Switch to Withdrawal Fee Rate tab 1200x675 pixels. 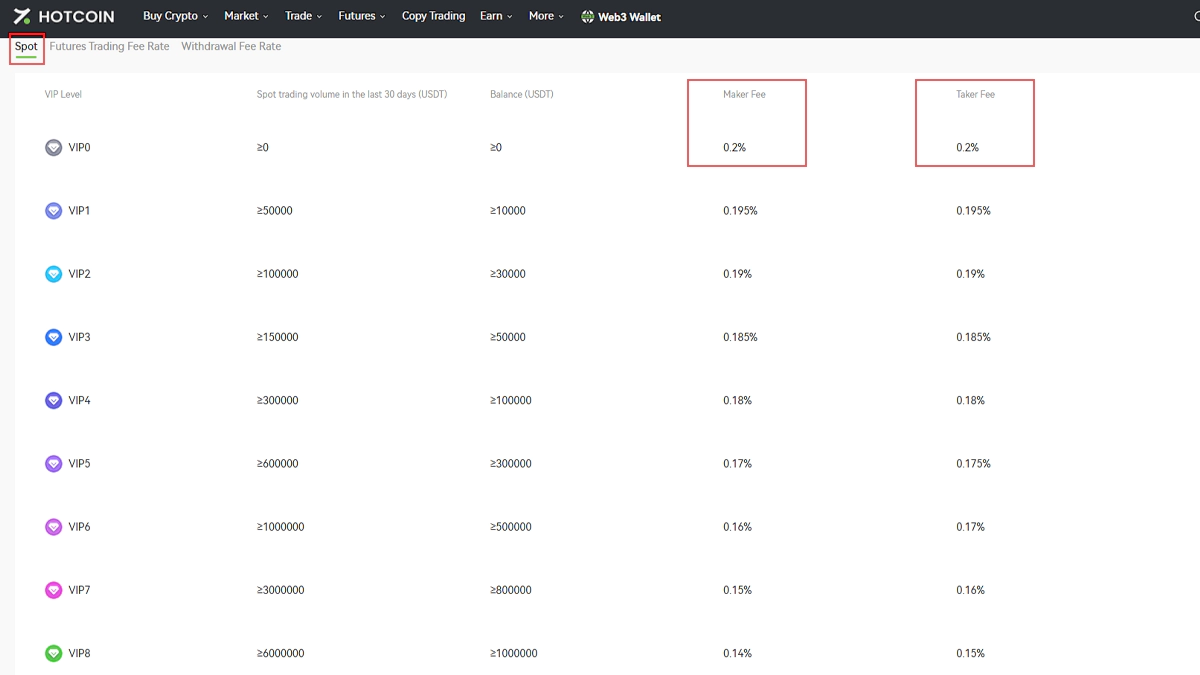click(x=231, y=47)
